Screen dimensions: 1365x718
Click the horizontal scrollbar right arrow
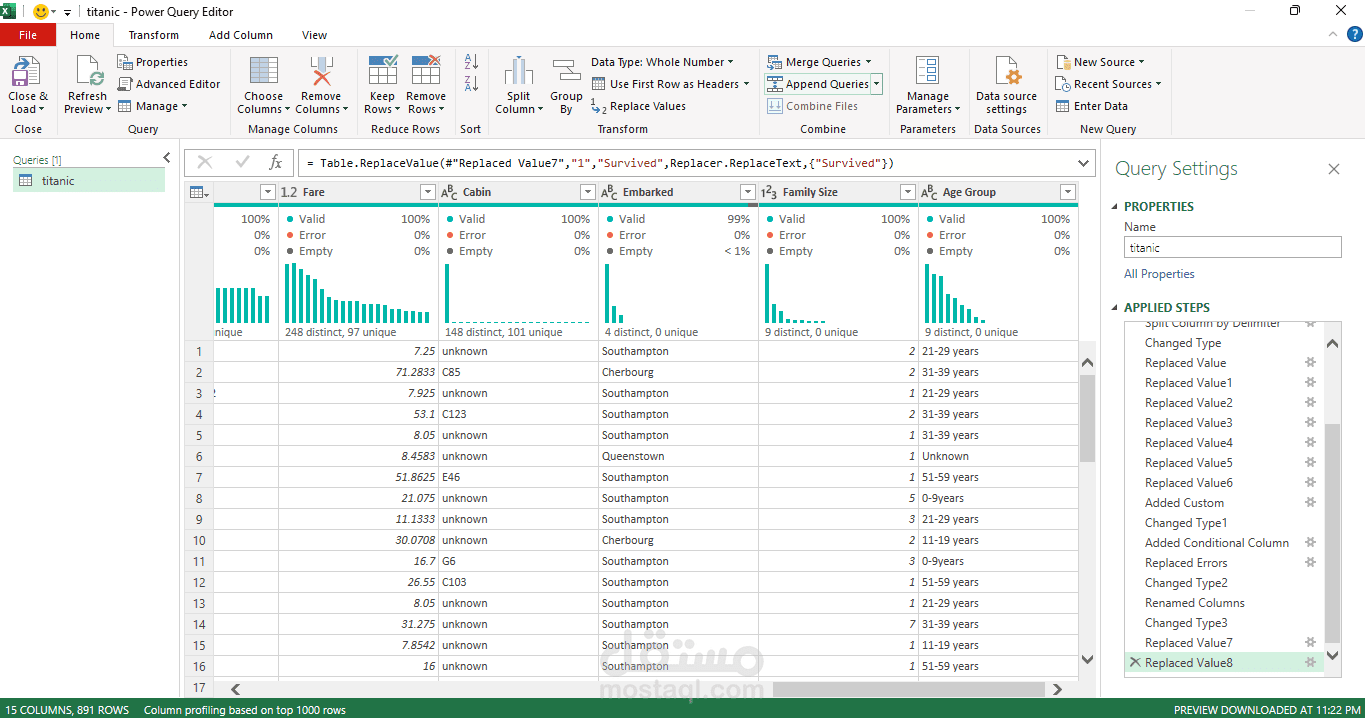[1057, 689]
